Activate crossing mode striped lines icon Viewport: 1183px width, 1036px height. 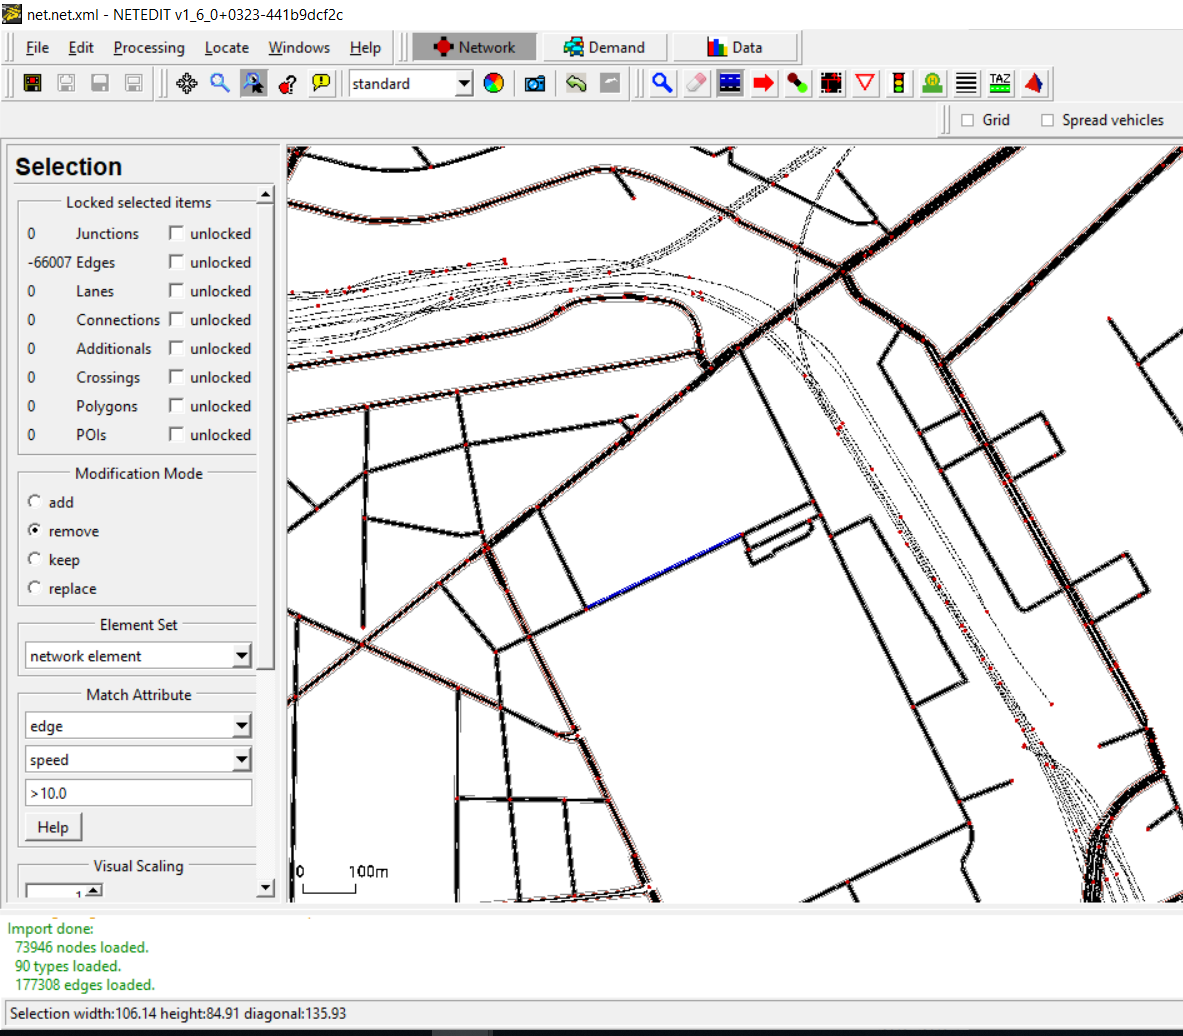966,83
